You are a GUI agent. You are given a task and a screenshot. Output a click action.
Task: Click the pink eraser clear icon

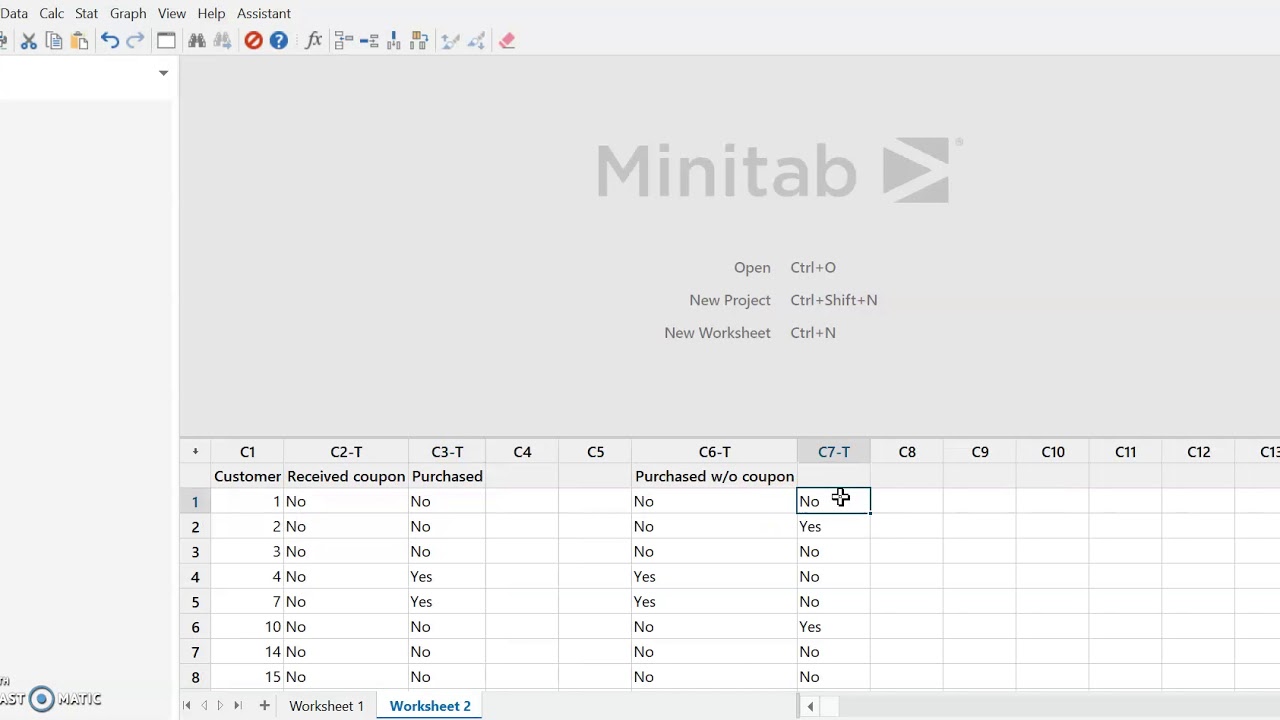(x=507, y=41)
